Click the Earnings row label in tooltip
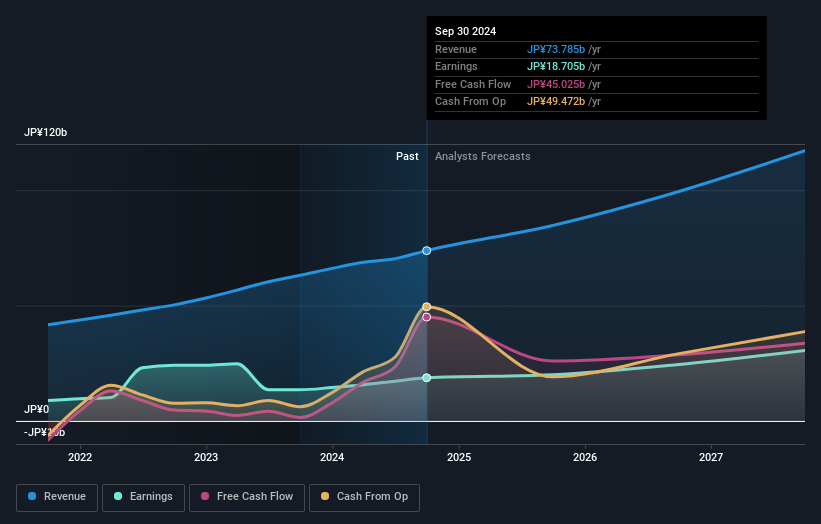 456,66
